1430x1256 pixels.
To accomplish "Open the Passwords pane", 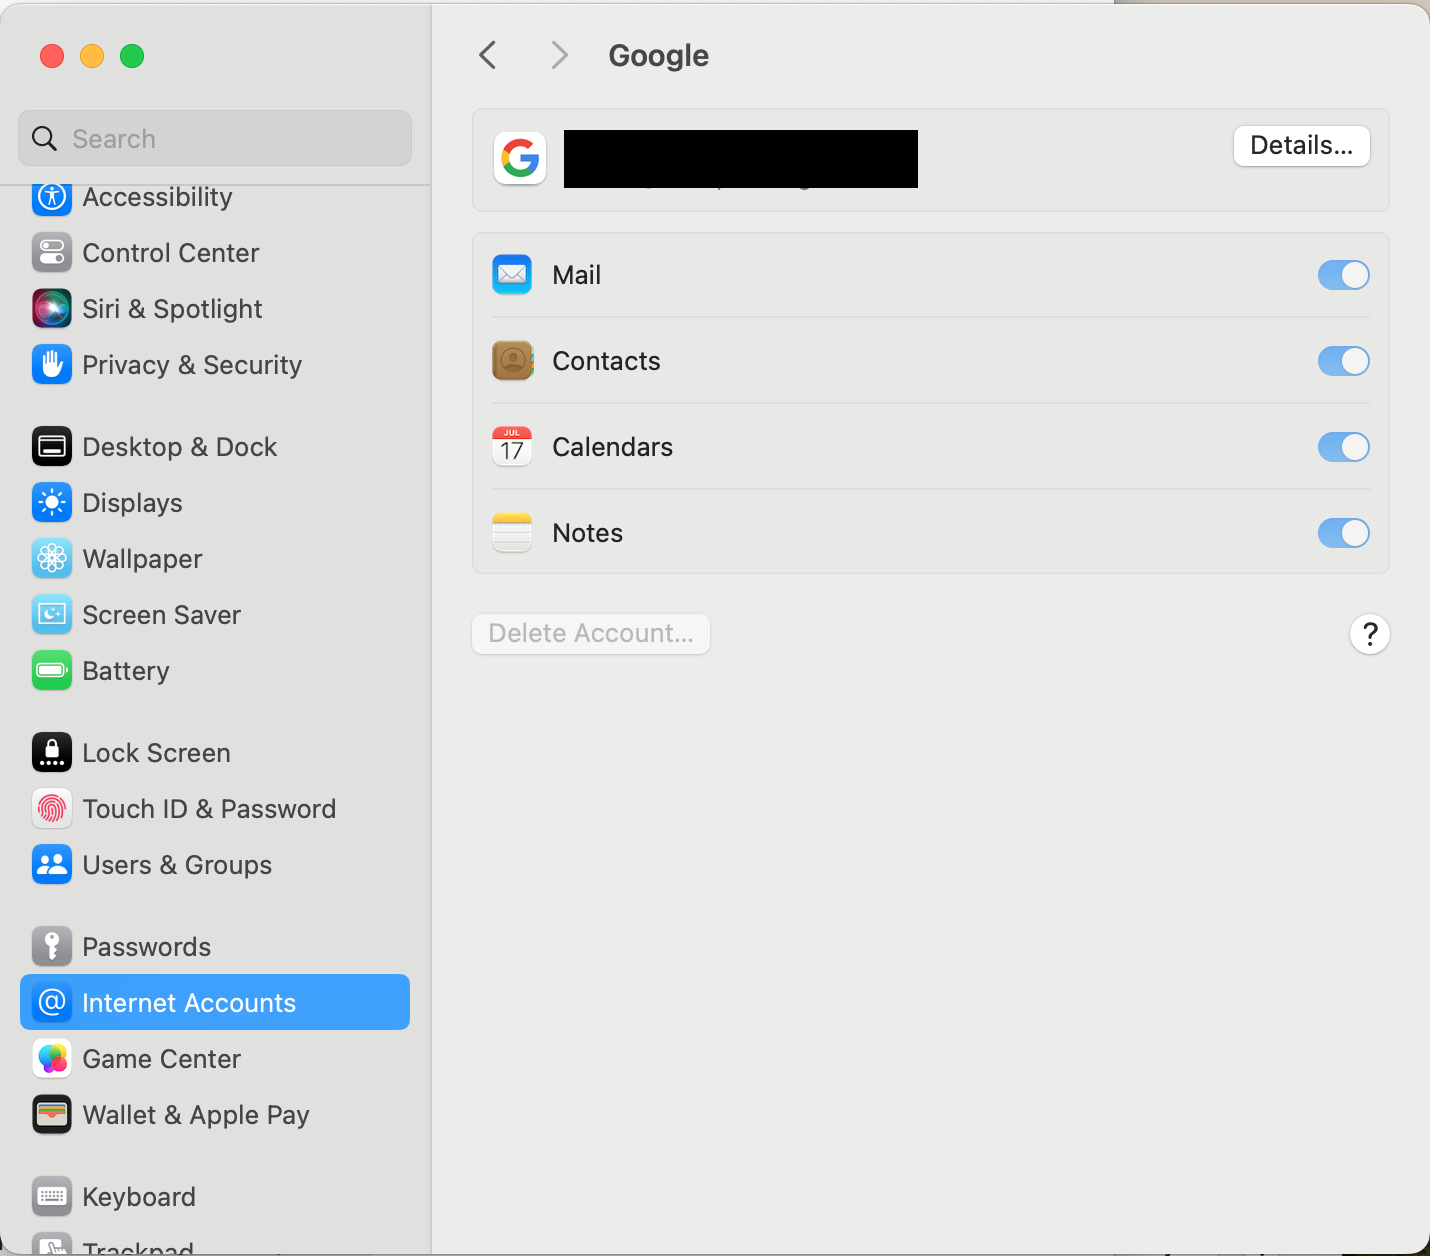I will tap(215, 947).
